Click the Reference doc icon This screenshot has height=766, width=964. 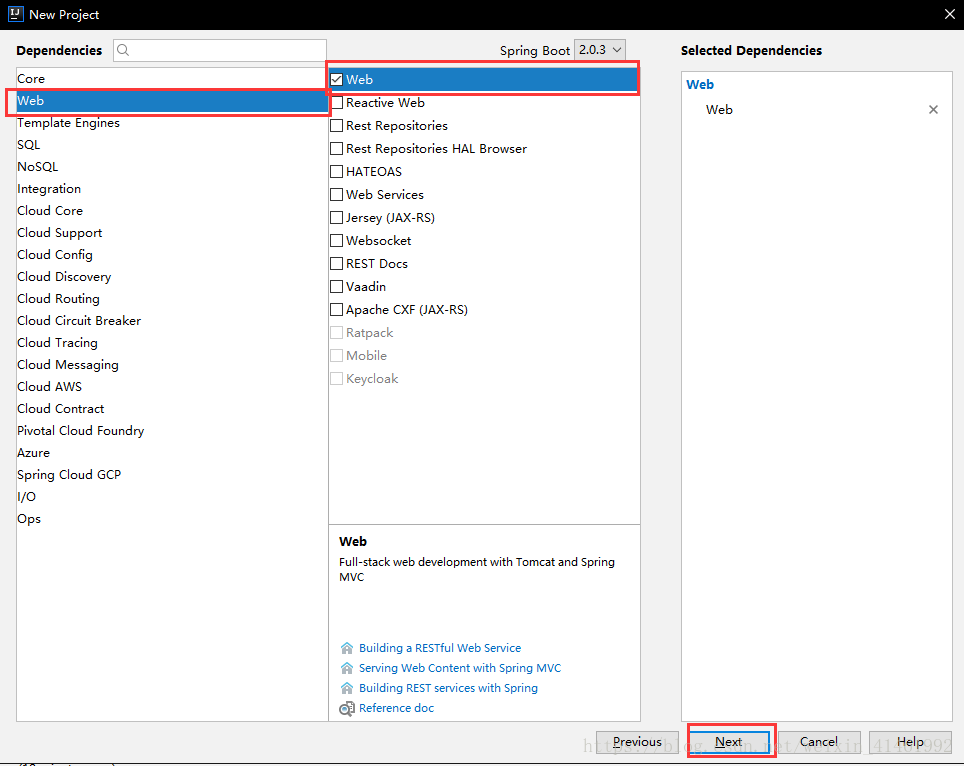click(x=347, y=708)
